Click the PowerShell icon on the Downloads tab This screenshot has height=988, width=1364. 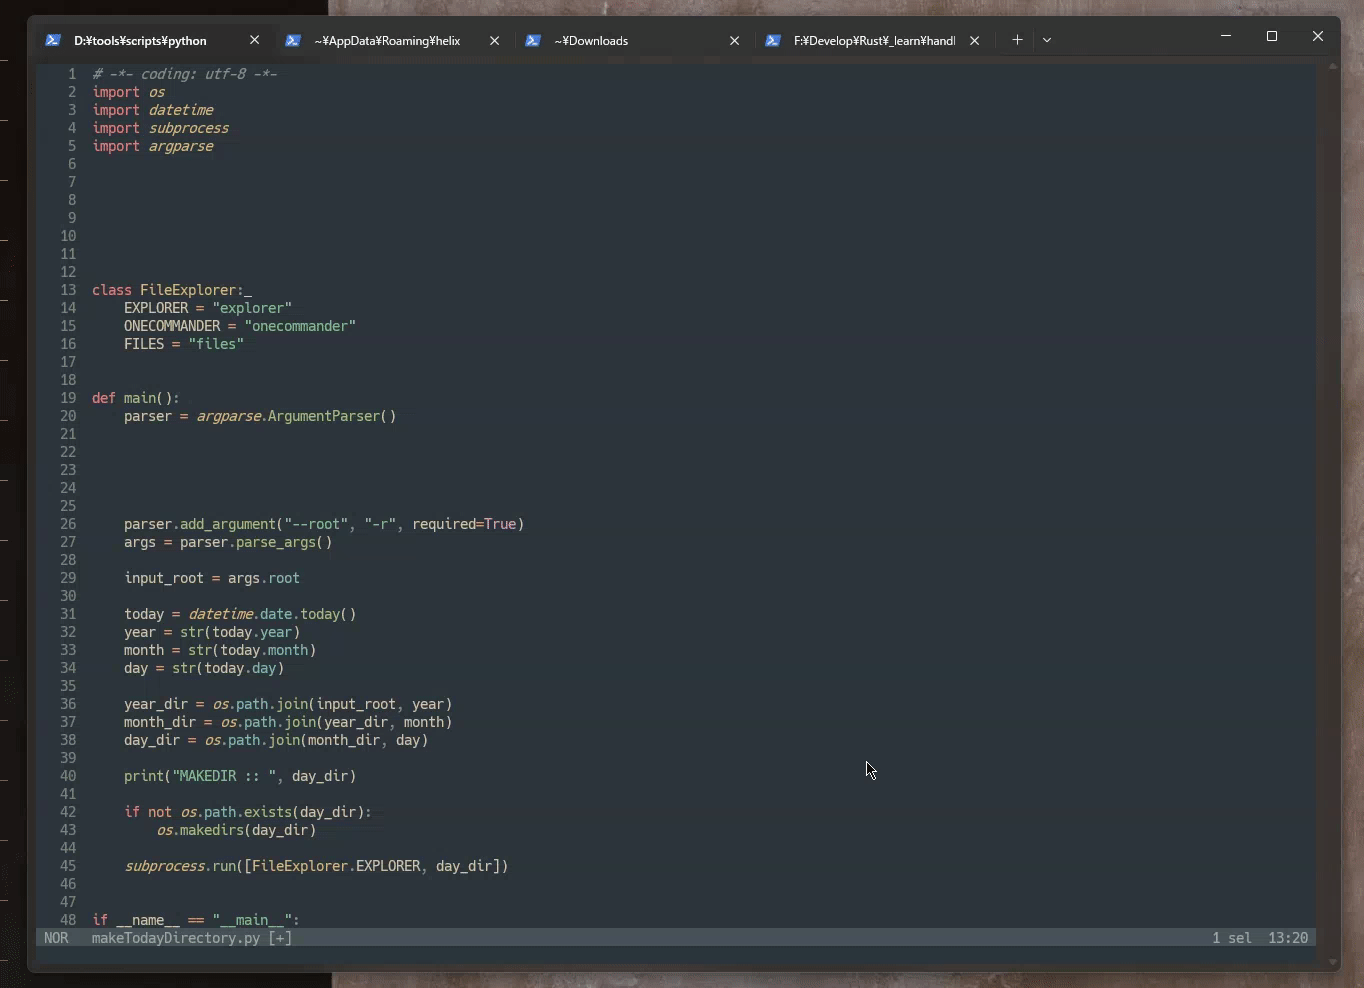(x=535, y=40)
